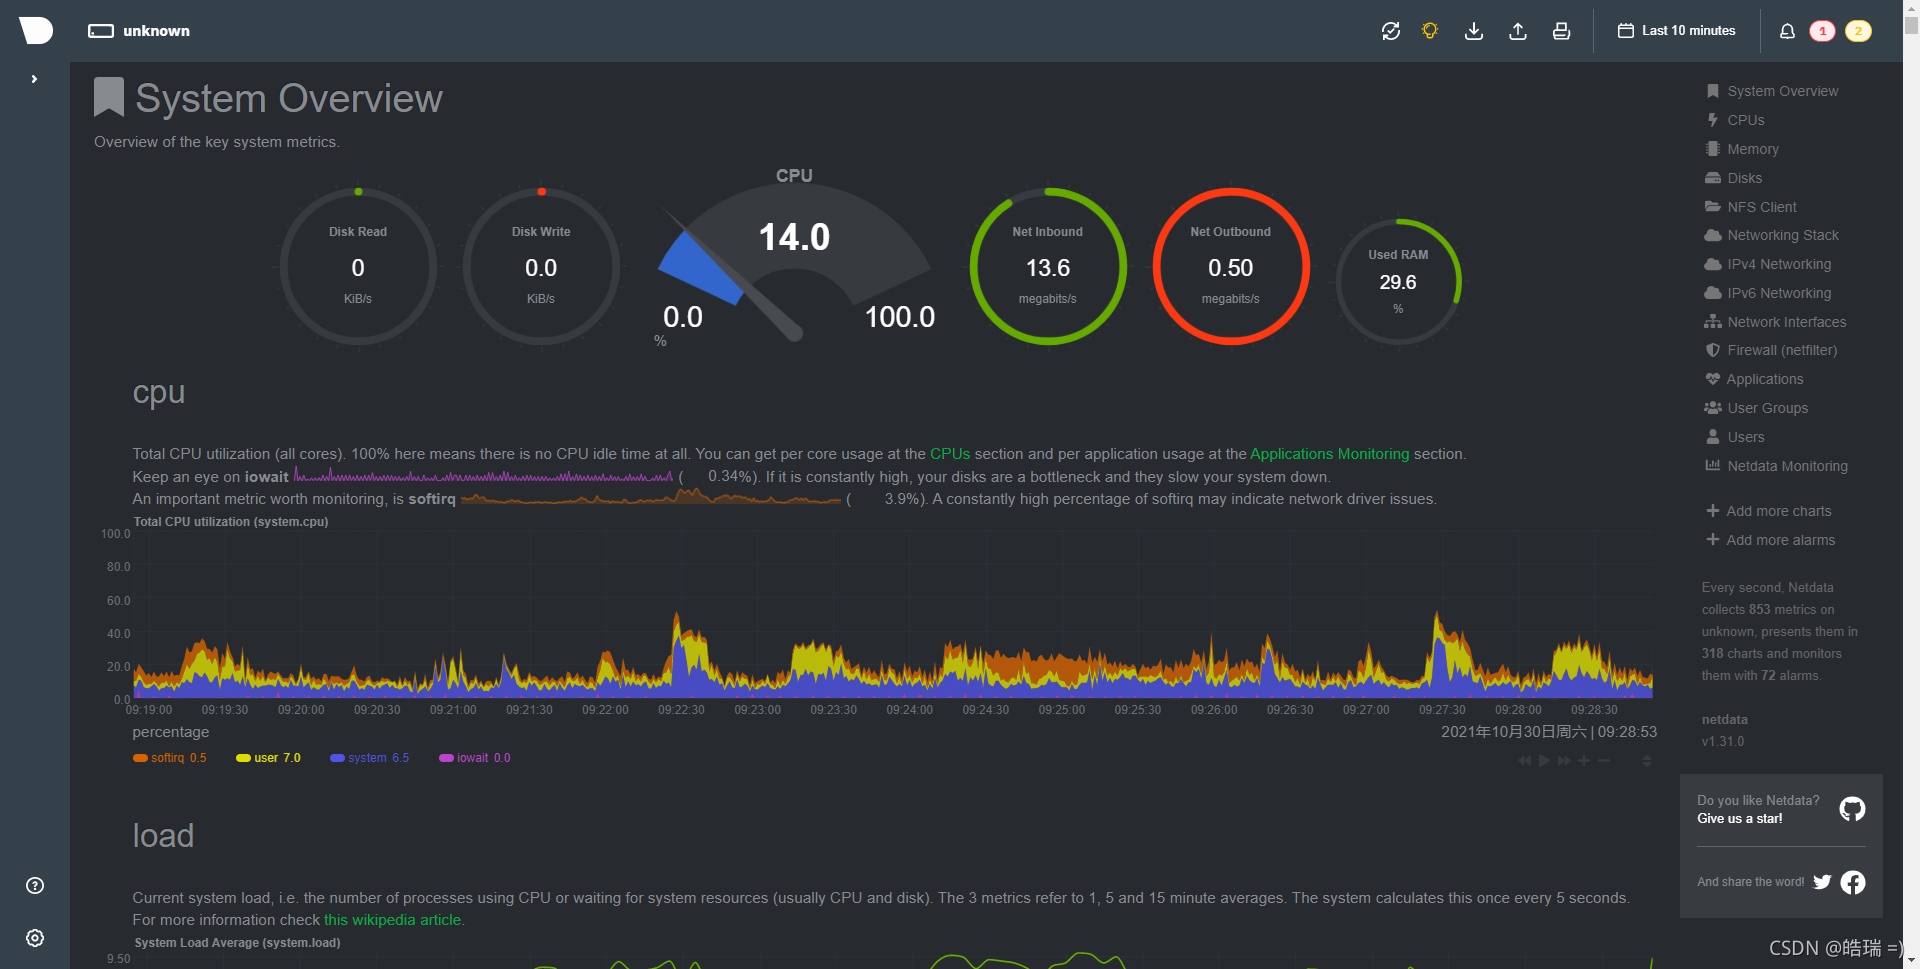Click the Facebook share icon
1920x969 pixels.
tap(1853, 882)
